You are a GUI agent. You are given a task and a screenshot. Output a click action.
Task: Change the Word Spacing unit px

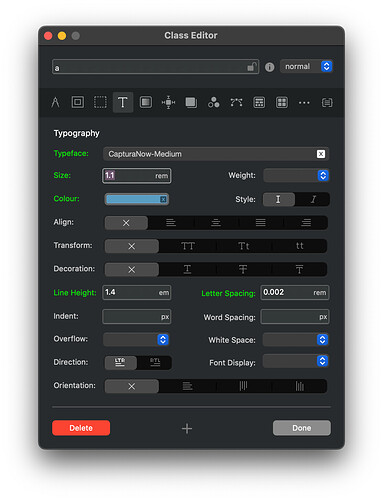point(323,317)
